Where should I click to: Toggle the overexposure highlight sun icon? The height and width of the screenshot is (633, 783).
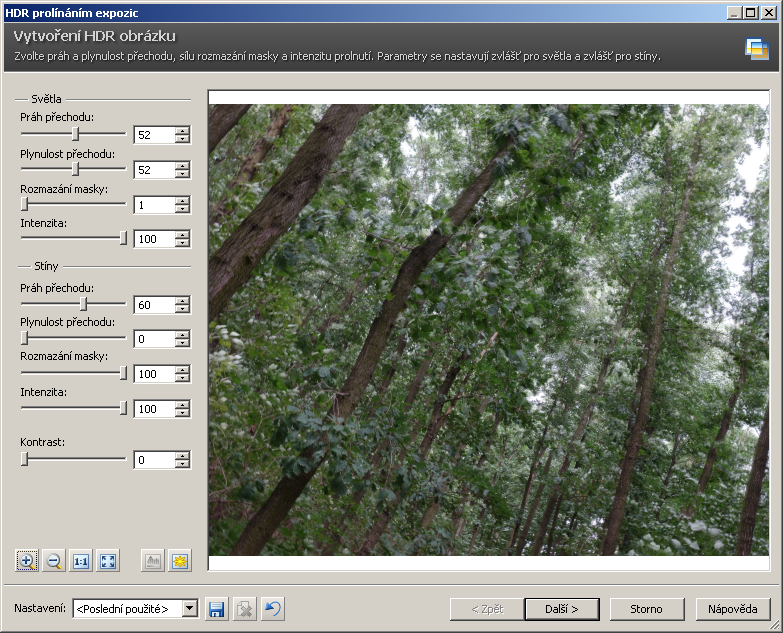coord(179,561)
